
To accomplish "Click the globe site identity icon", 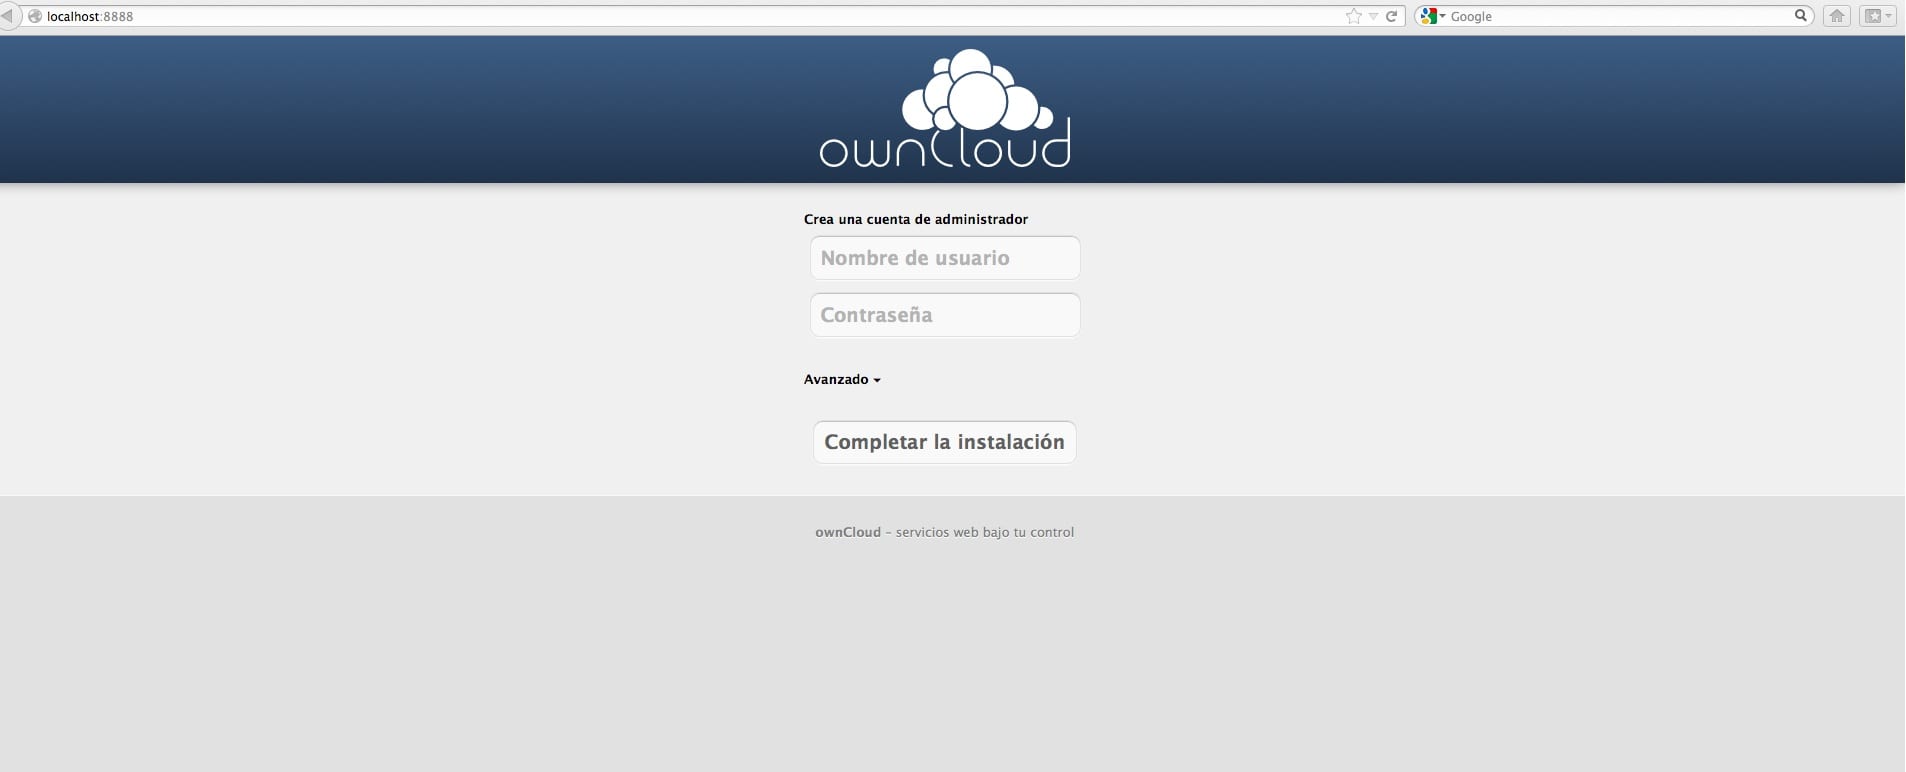I will point(35,16).
